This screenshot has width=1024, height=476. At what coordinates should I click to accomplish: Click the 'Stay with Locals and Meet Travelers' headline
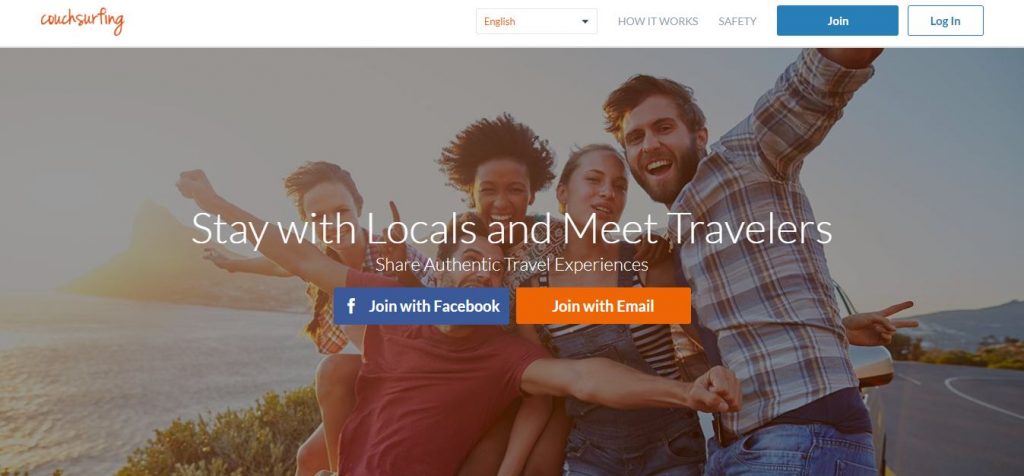(x=511, y=229)
